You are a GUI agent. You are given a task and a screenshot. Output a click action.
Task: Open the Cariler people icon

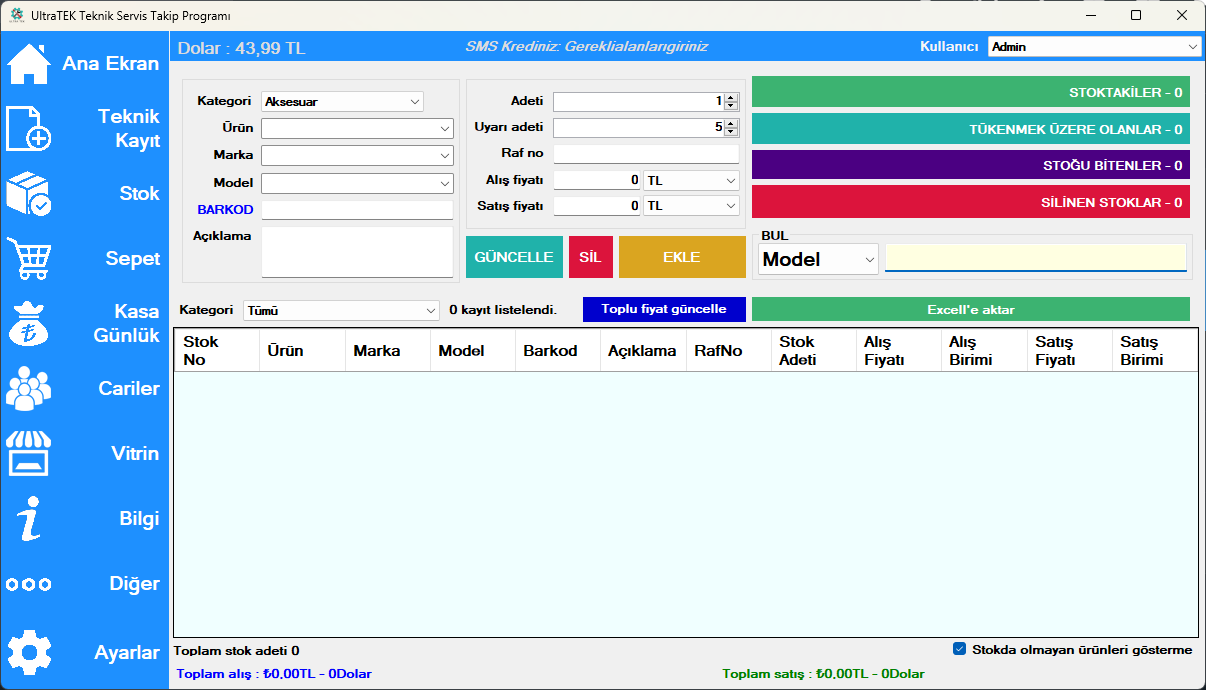tap(29, 389)
